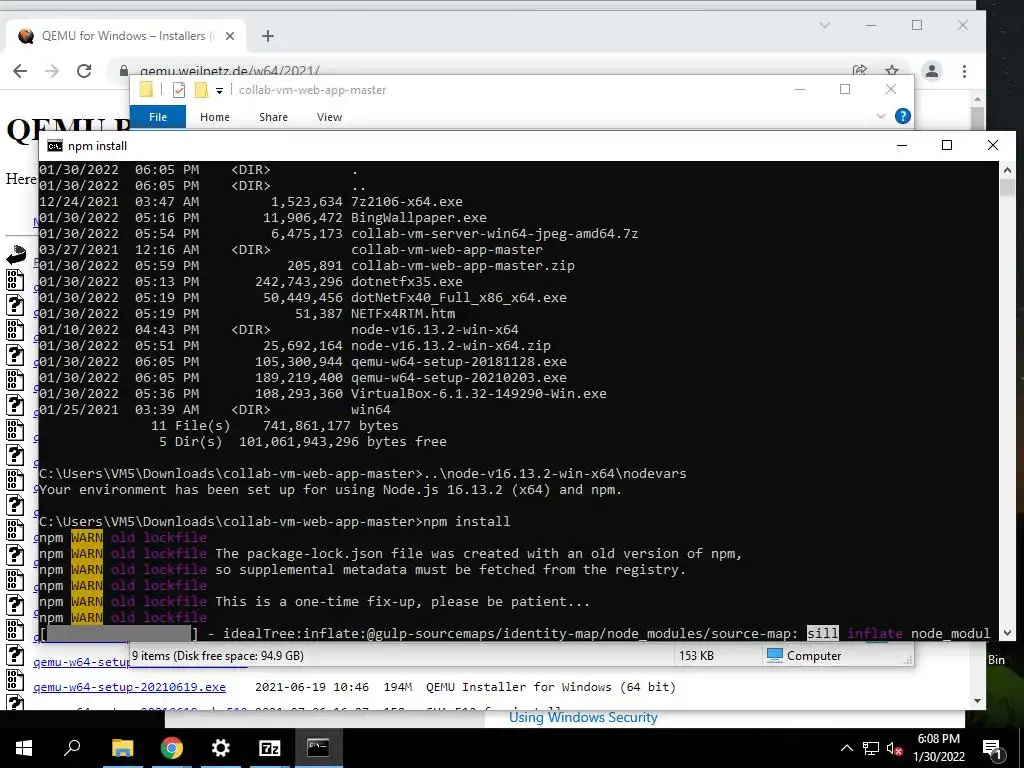The image size is (1024, 768).
Task: Reload the QEMU page in Chrome
Action: click(x=84, y=71)
